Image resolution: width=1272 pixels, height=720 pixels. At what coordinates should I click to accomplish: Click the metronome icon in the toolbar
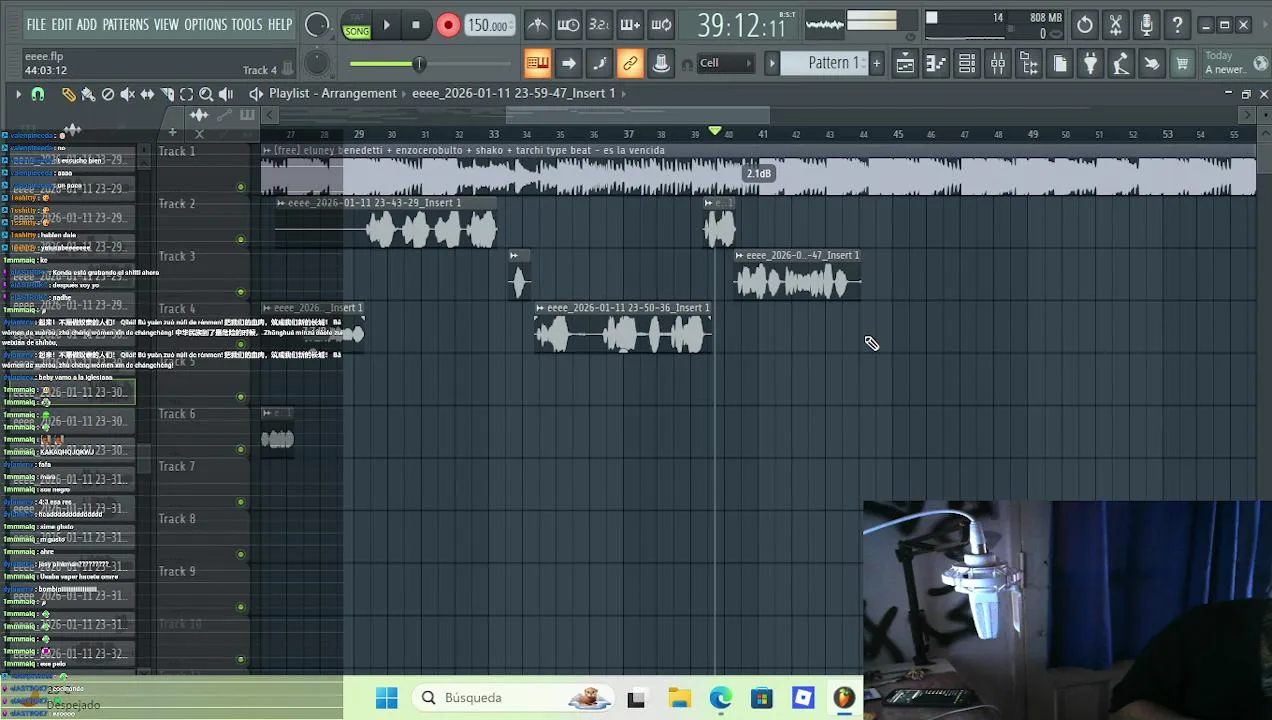[x=537, y=25]
